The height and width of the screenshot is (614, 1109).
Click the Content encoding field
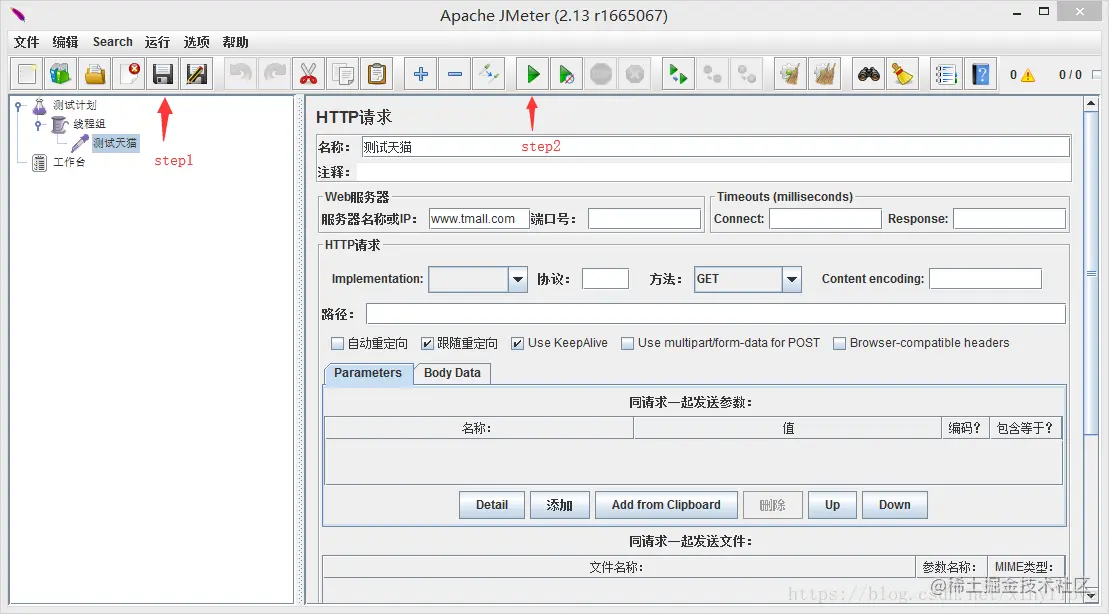(x=985, y=279)
